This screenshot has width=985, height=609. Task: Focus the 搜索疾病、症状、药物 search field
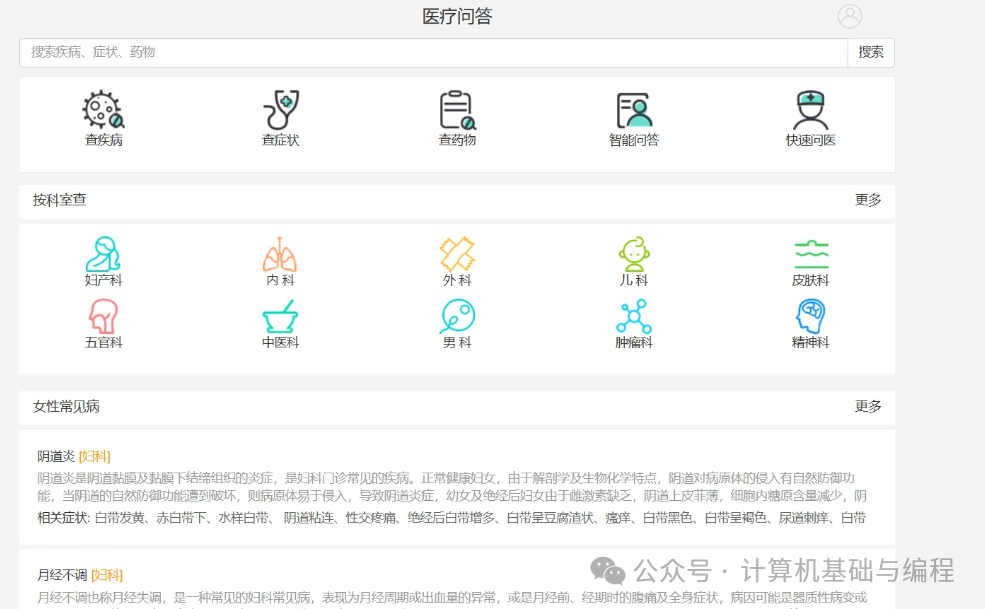433,52
